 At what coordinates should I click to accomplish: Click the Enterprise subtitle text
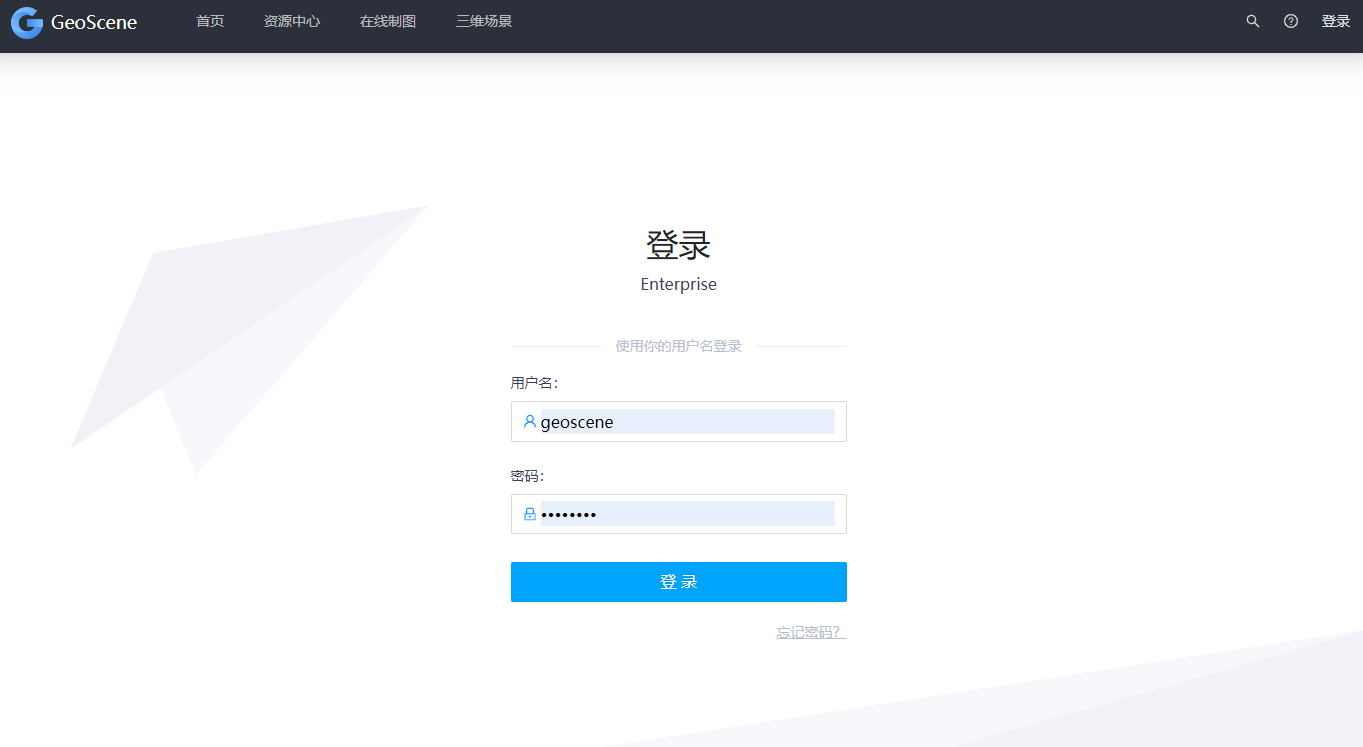(678, 284)
